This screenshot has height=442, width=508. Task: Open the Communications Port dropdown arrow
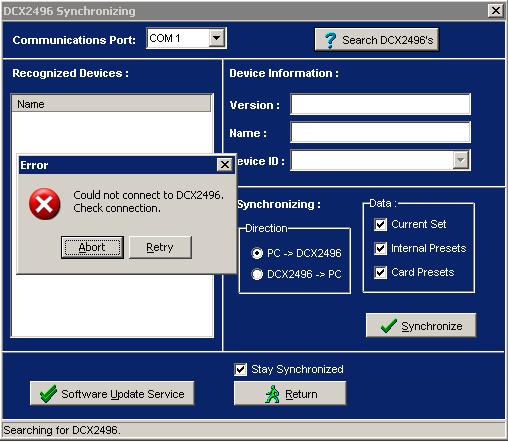pyautogui.click(x=217, y=38)
